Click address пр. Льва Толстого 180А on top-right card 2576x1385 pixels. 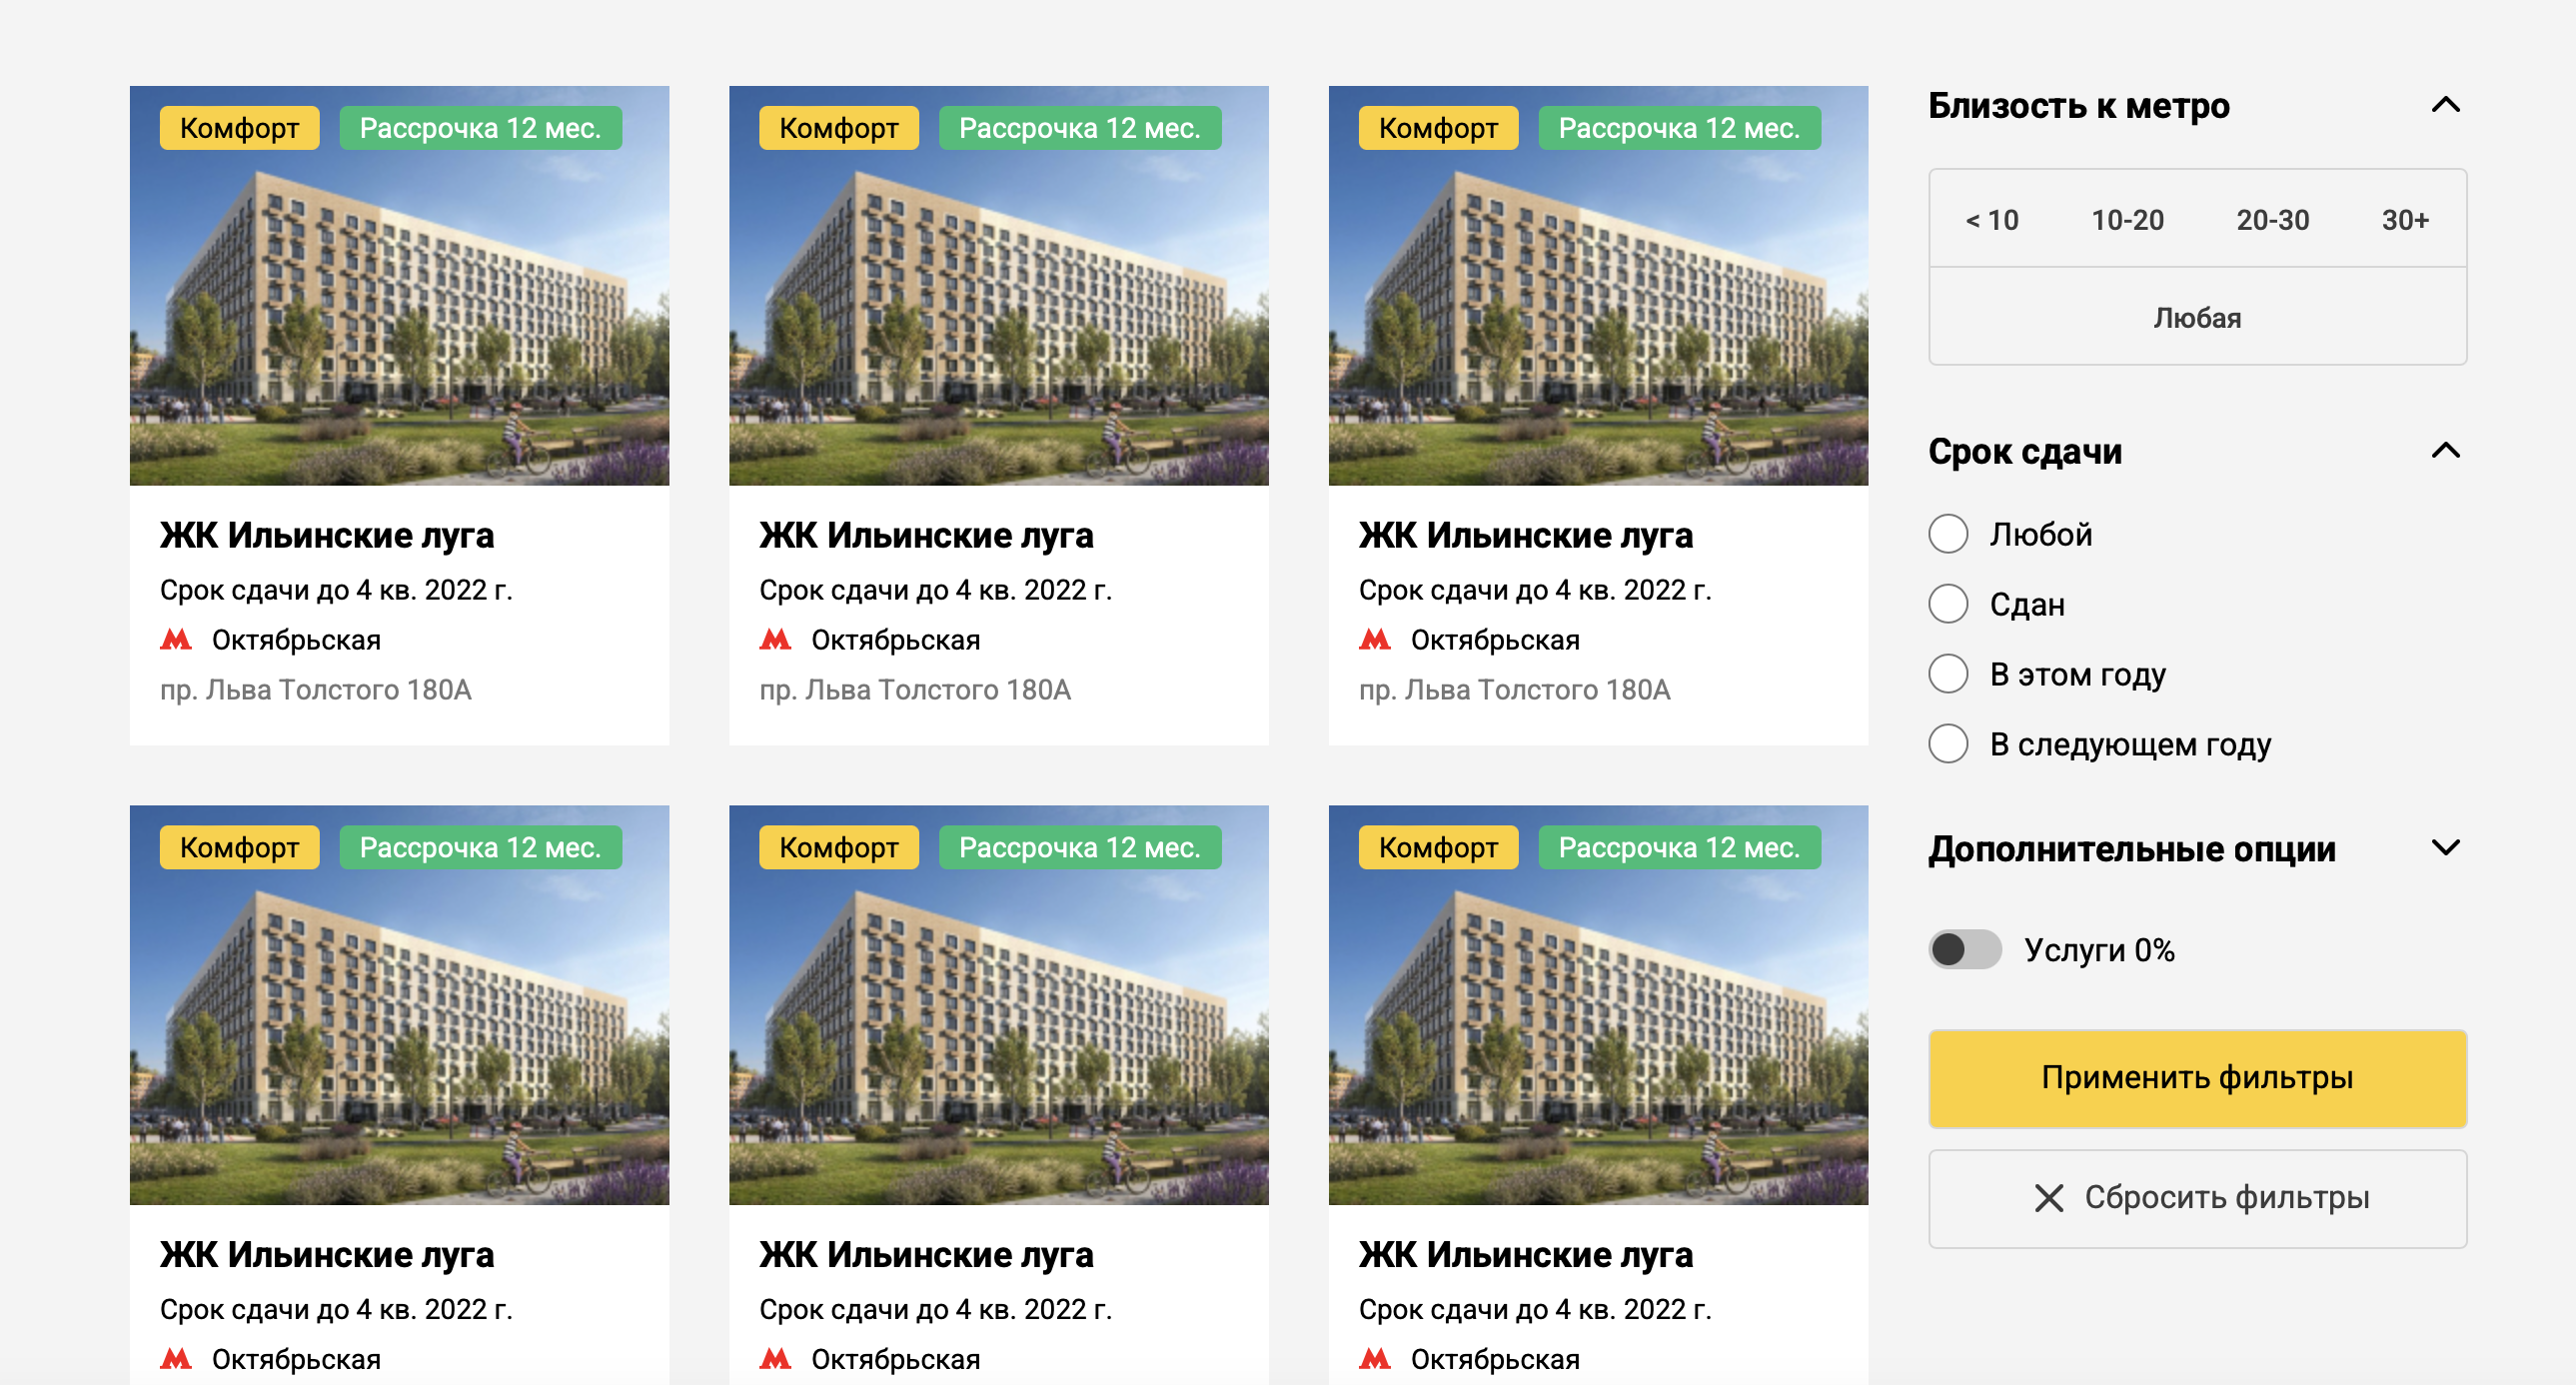point(1515,689)
